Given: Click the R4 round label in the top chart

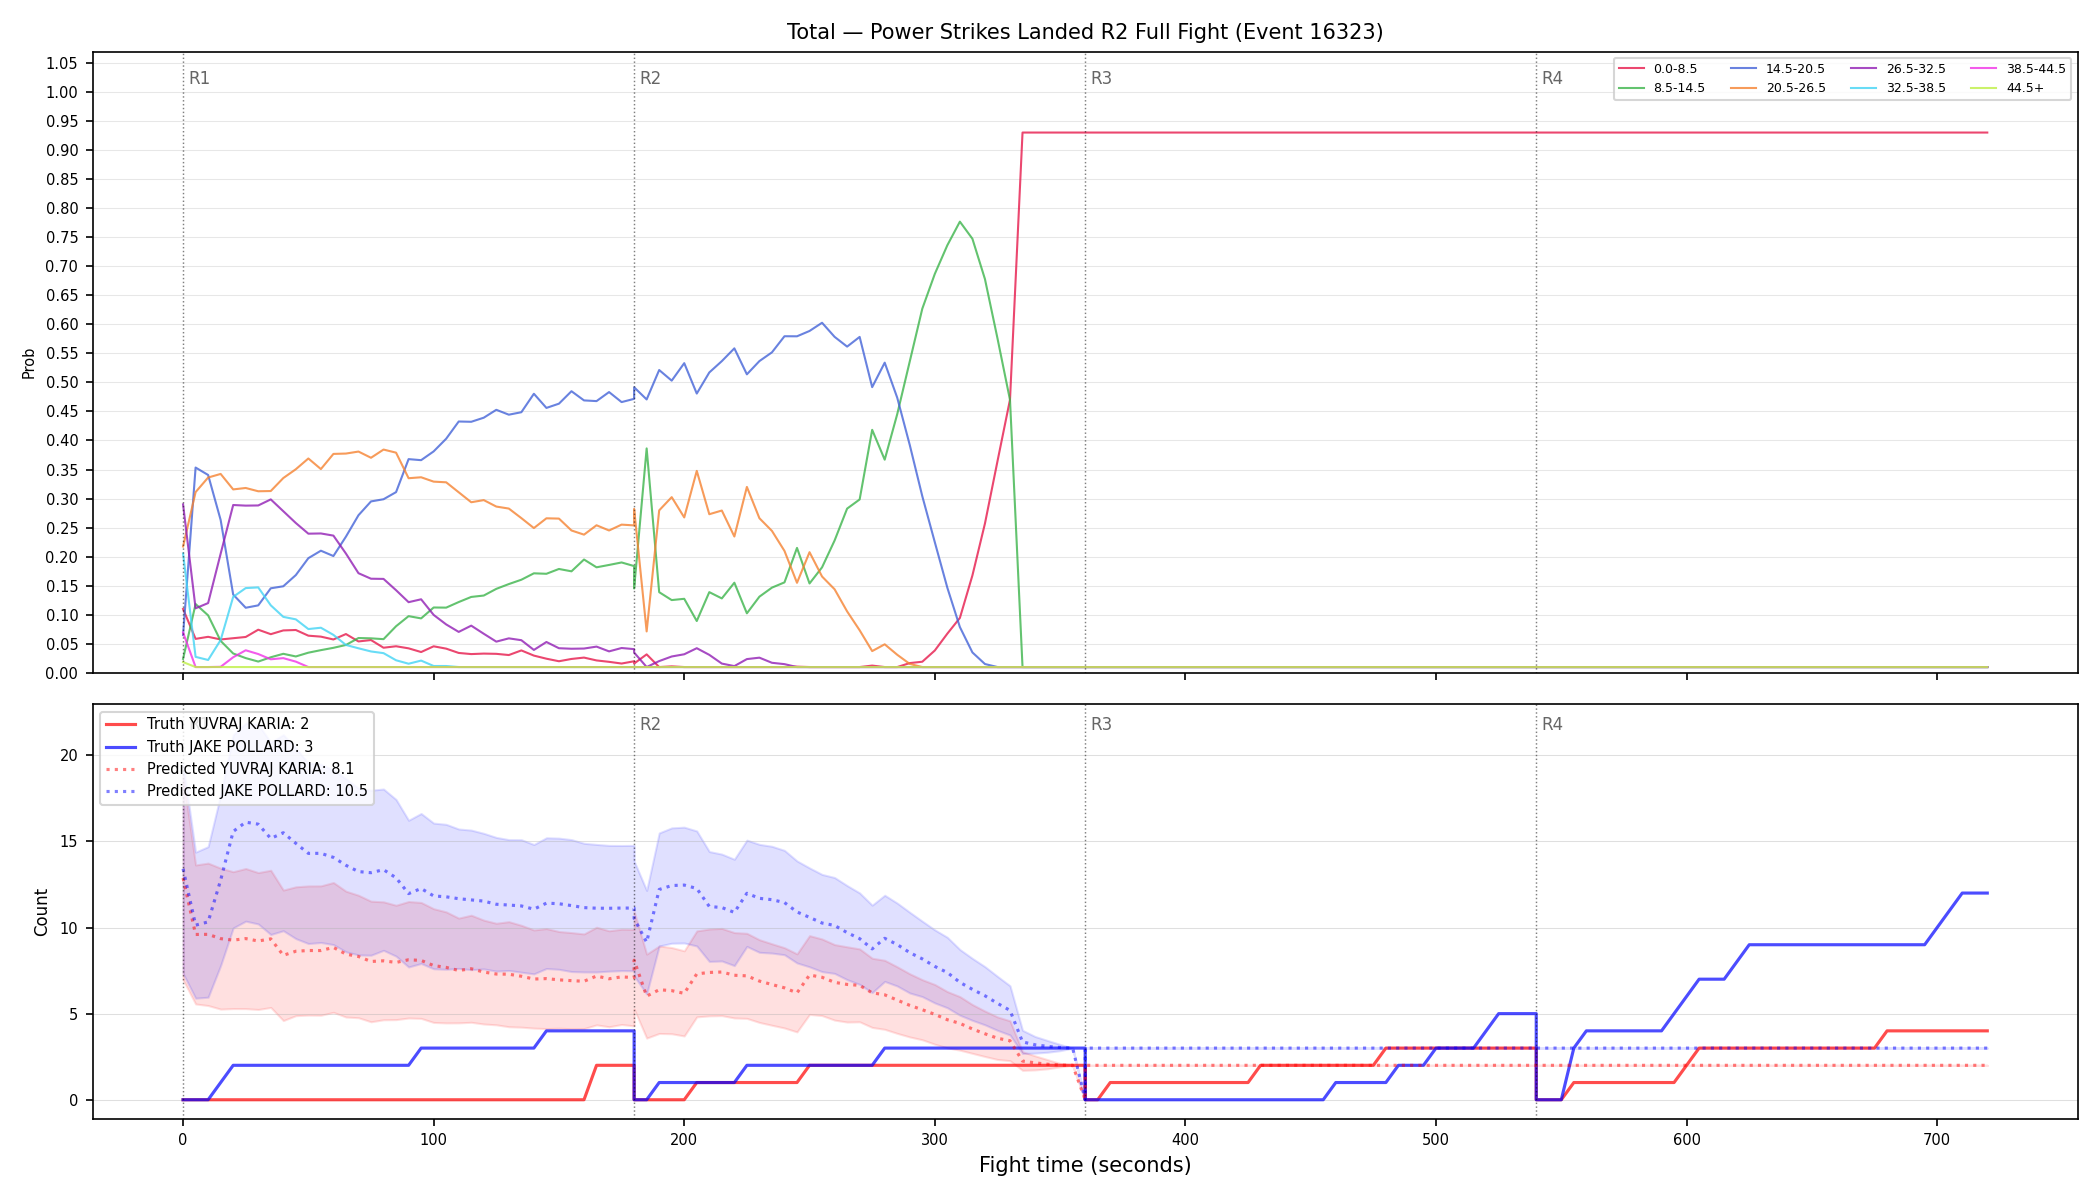Looking at the screenshot, I should point(1552,78).
